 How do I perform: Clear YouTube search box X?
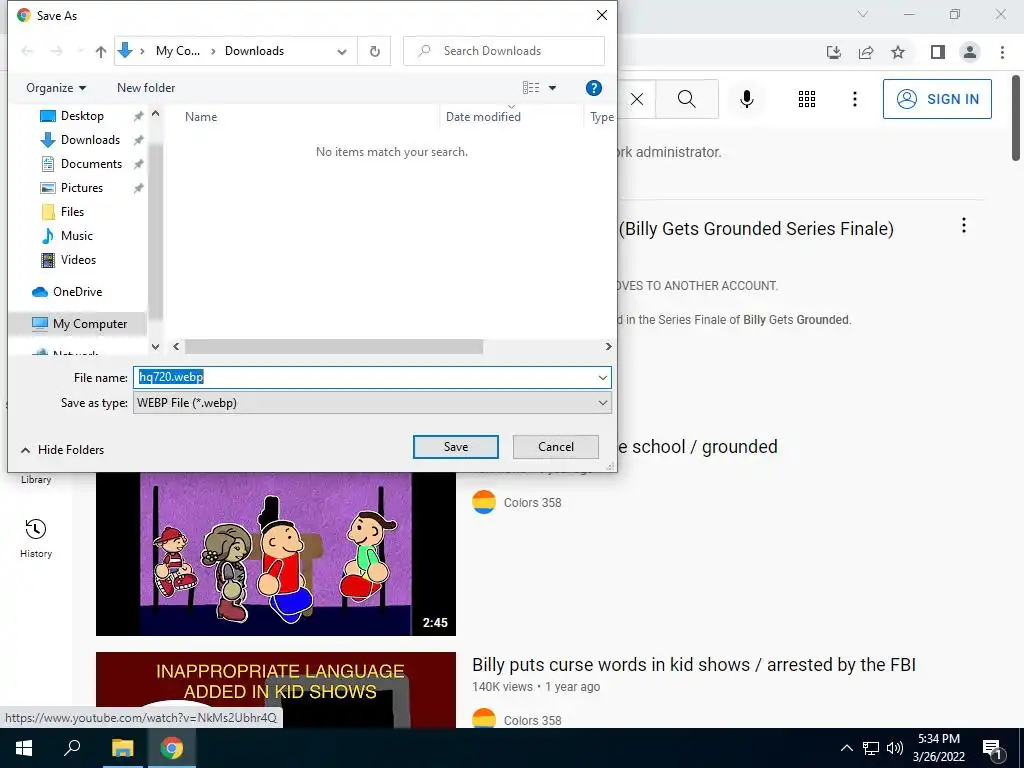637,99
